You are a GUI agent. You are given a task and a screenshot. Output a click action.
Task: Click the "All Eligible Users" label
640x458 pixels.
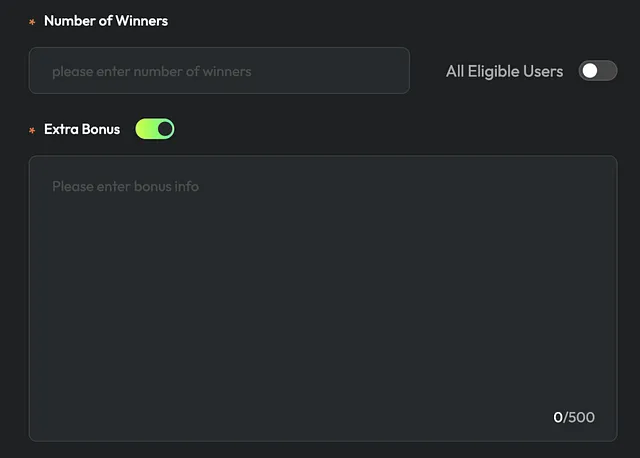[504, 71]
